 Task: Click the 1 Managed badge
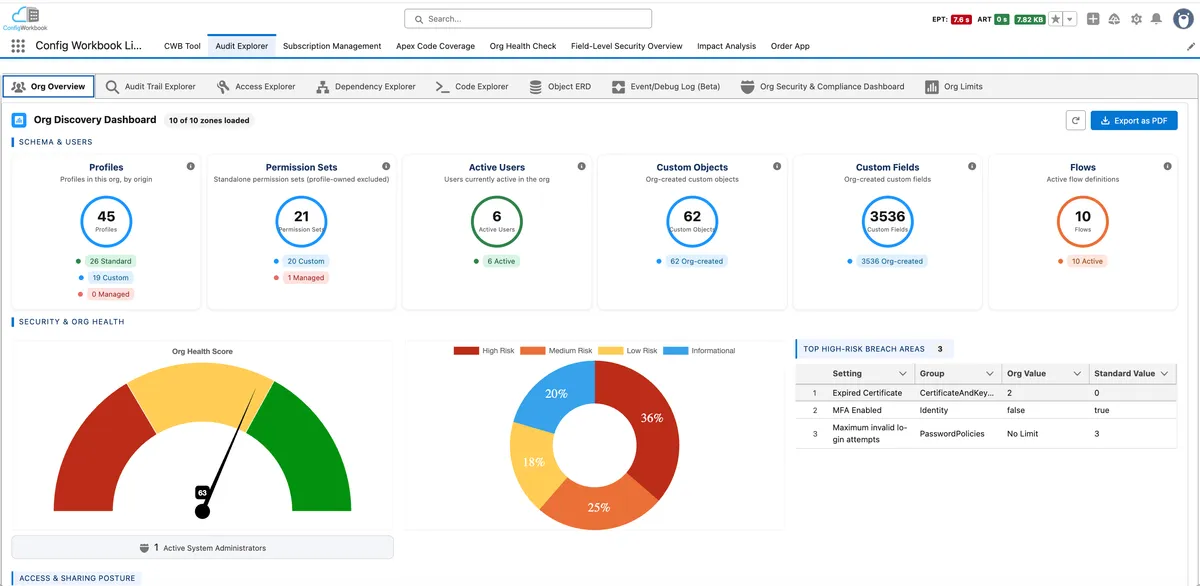pyautogui.click(x=307, y=278)
